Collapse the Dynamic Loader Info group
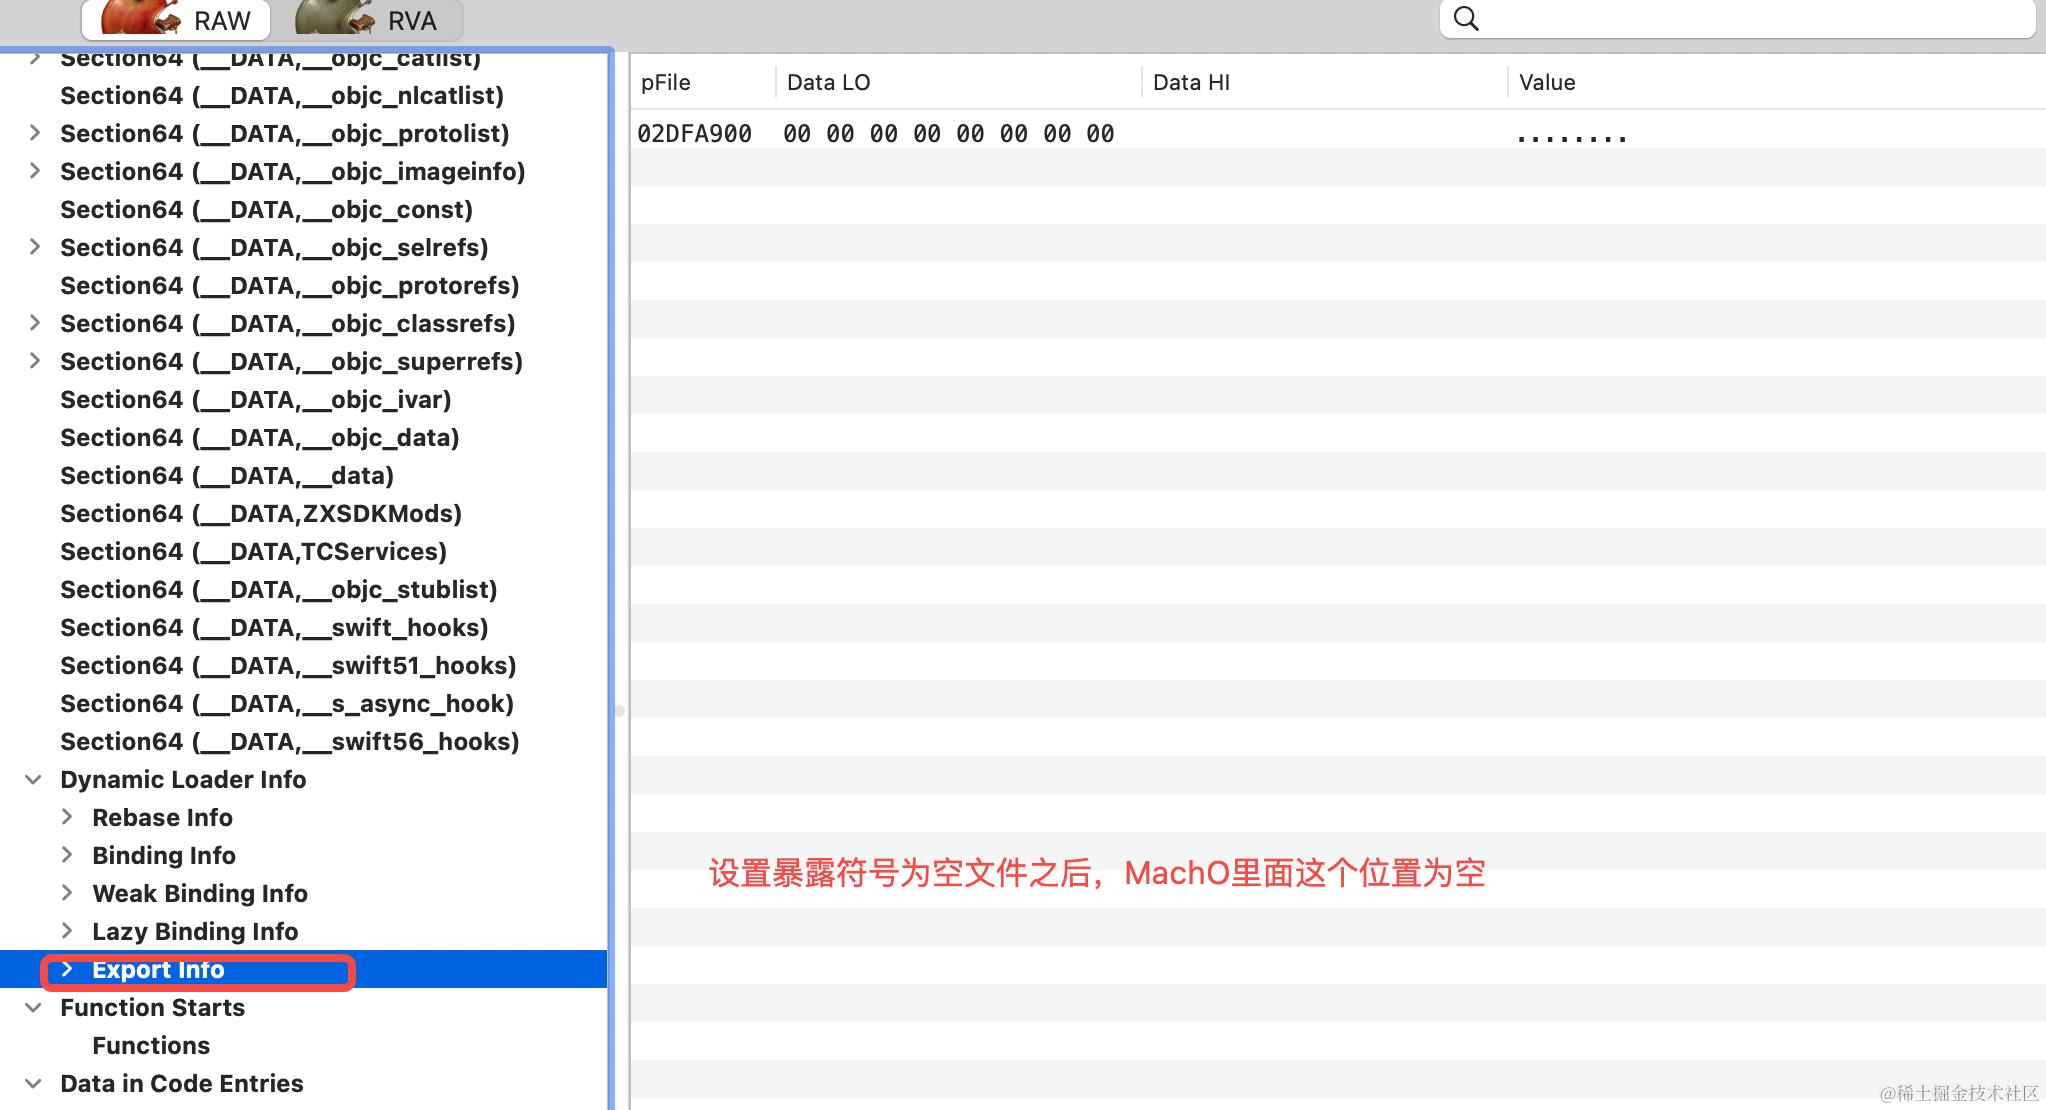This screenshot has width=2046, height=1110. (33, 780)
